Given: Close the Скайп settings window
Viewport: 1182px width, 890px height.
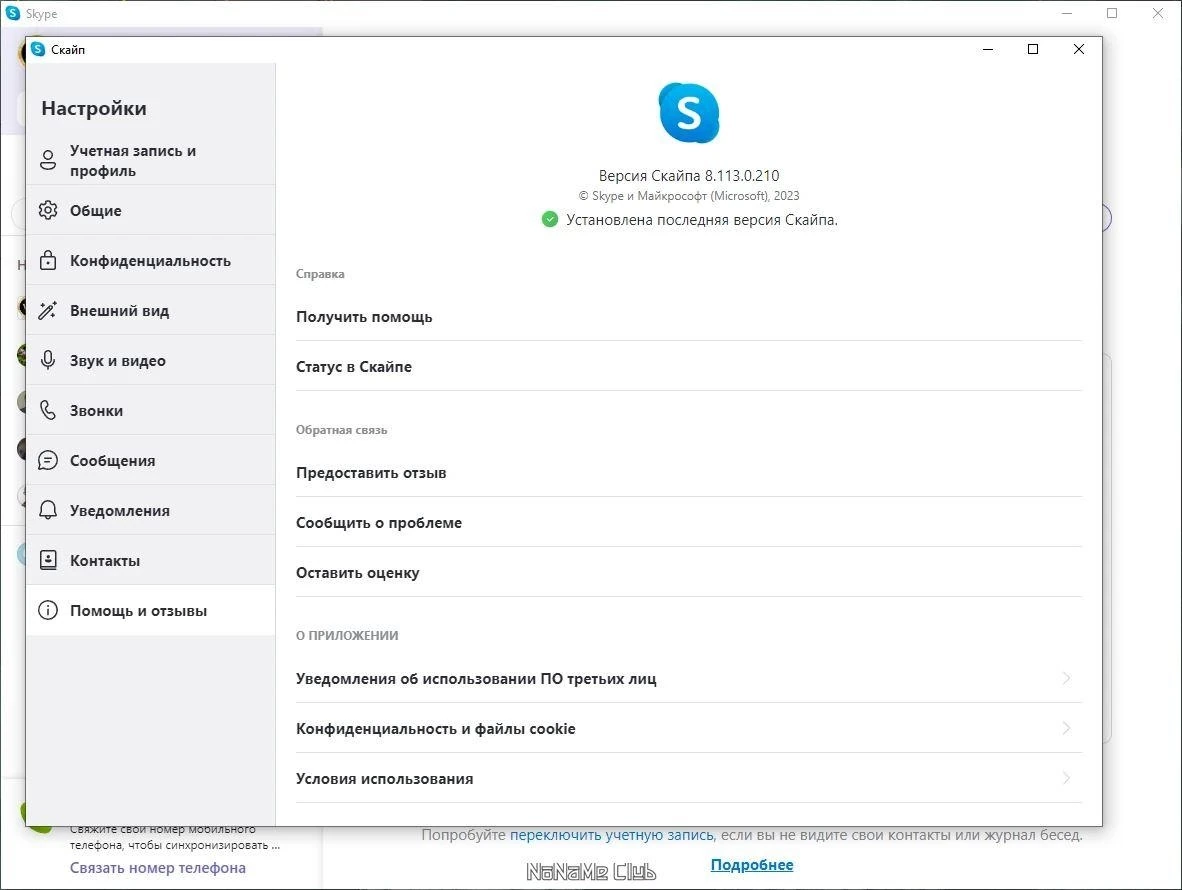Looking at the screenshot, I should (x=1079, y=49).
